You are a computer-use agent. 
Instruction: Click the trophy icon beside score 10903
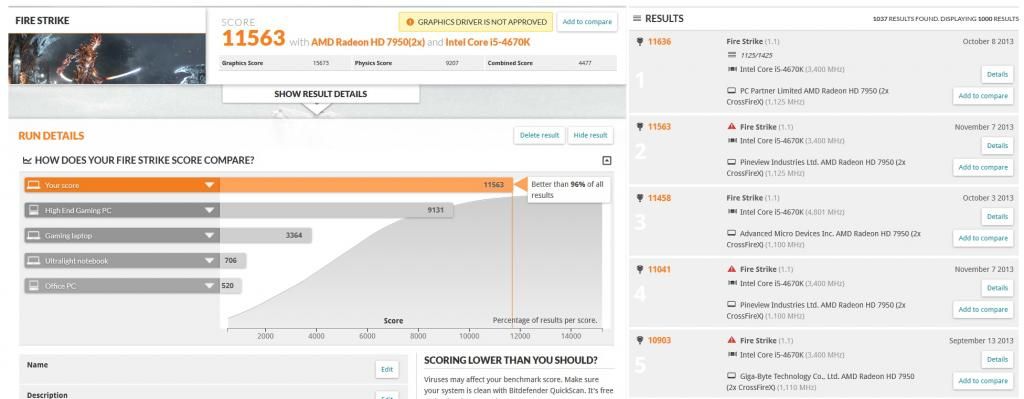(x=640, y=340)
